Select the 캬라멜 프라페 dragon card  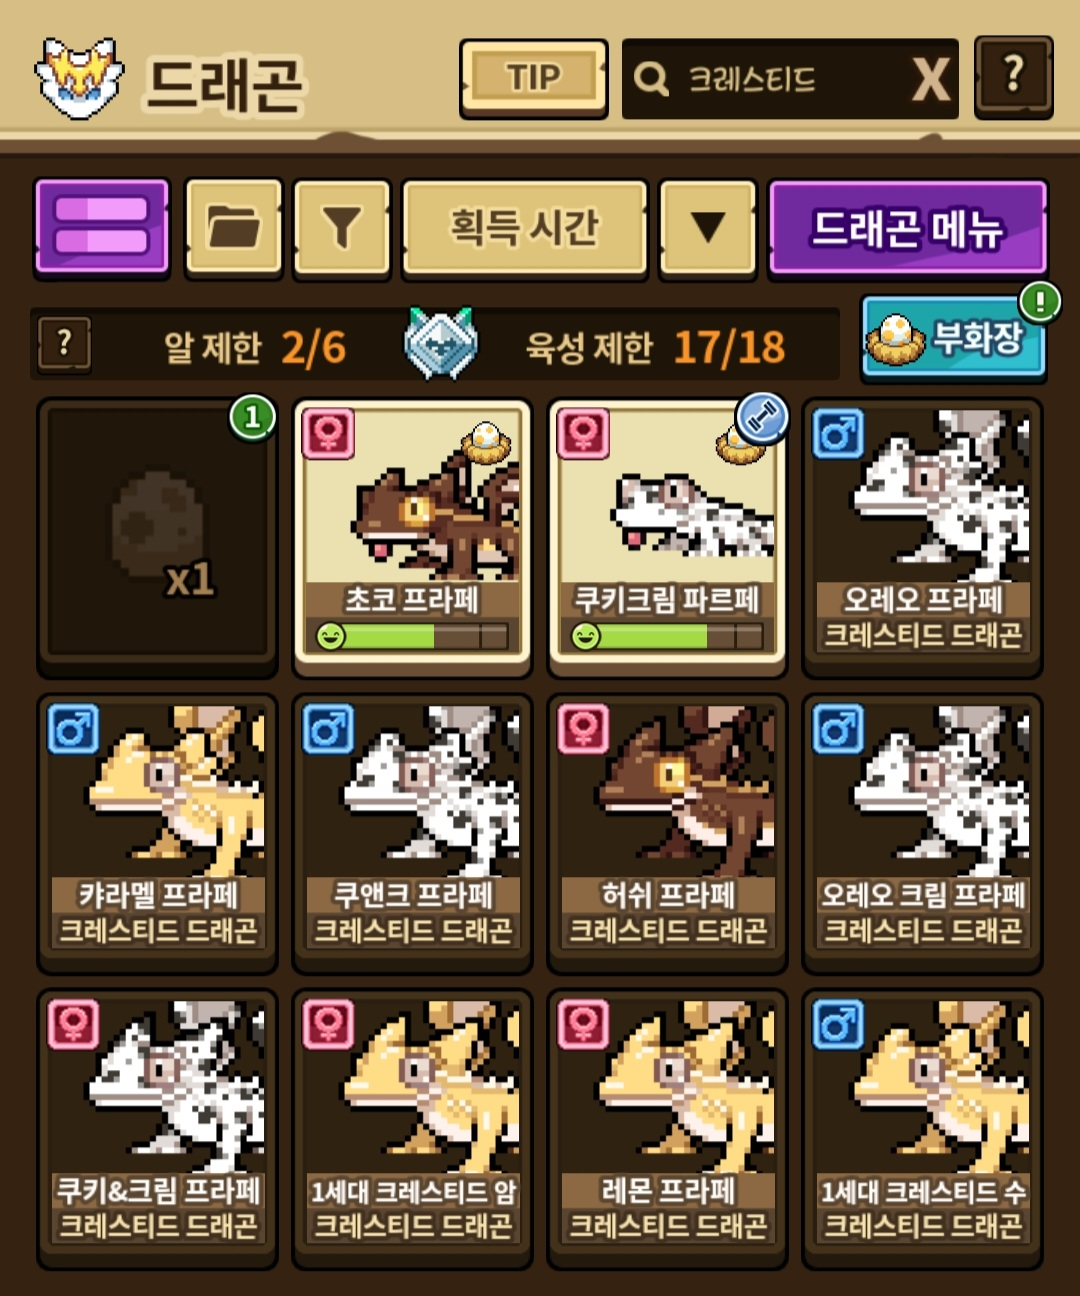pos(157,832)
